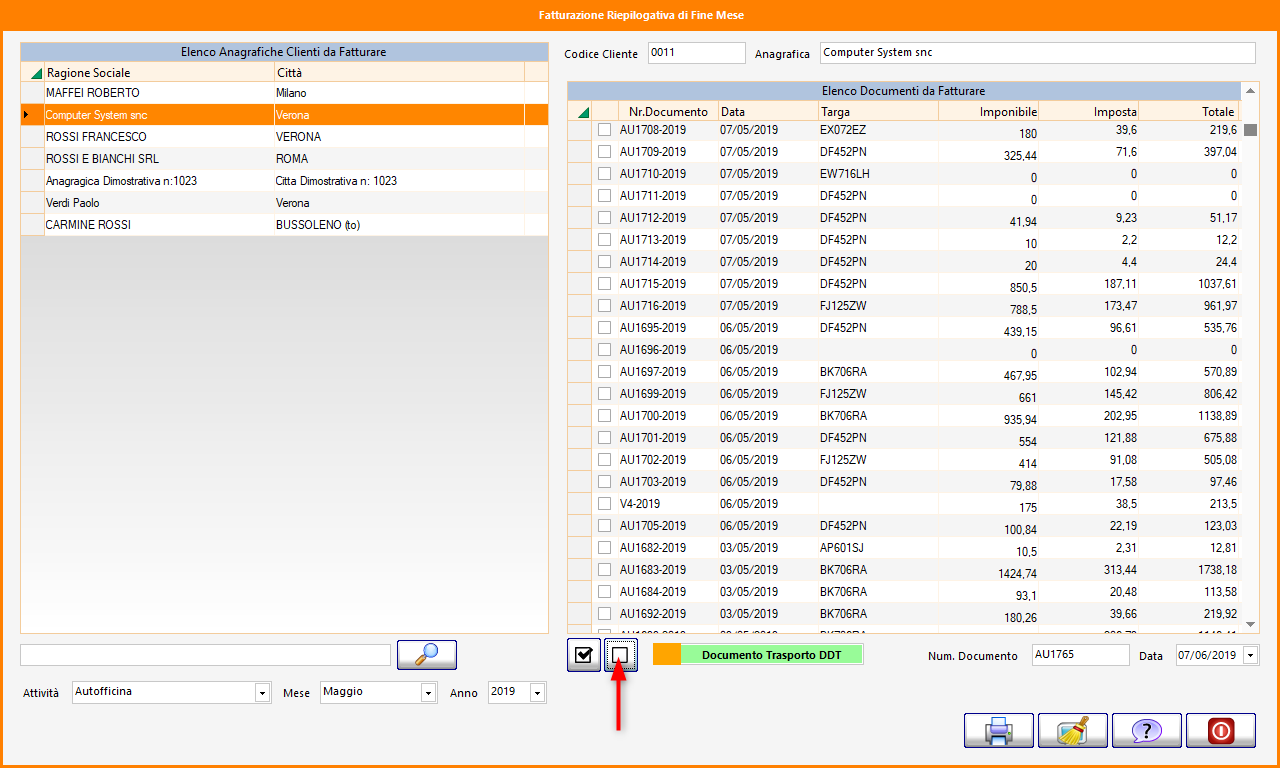Viewport: 1280px width, 768px height.
Task: Sort by the Città column header
Action: (x=399, y=73)
